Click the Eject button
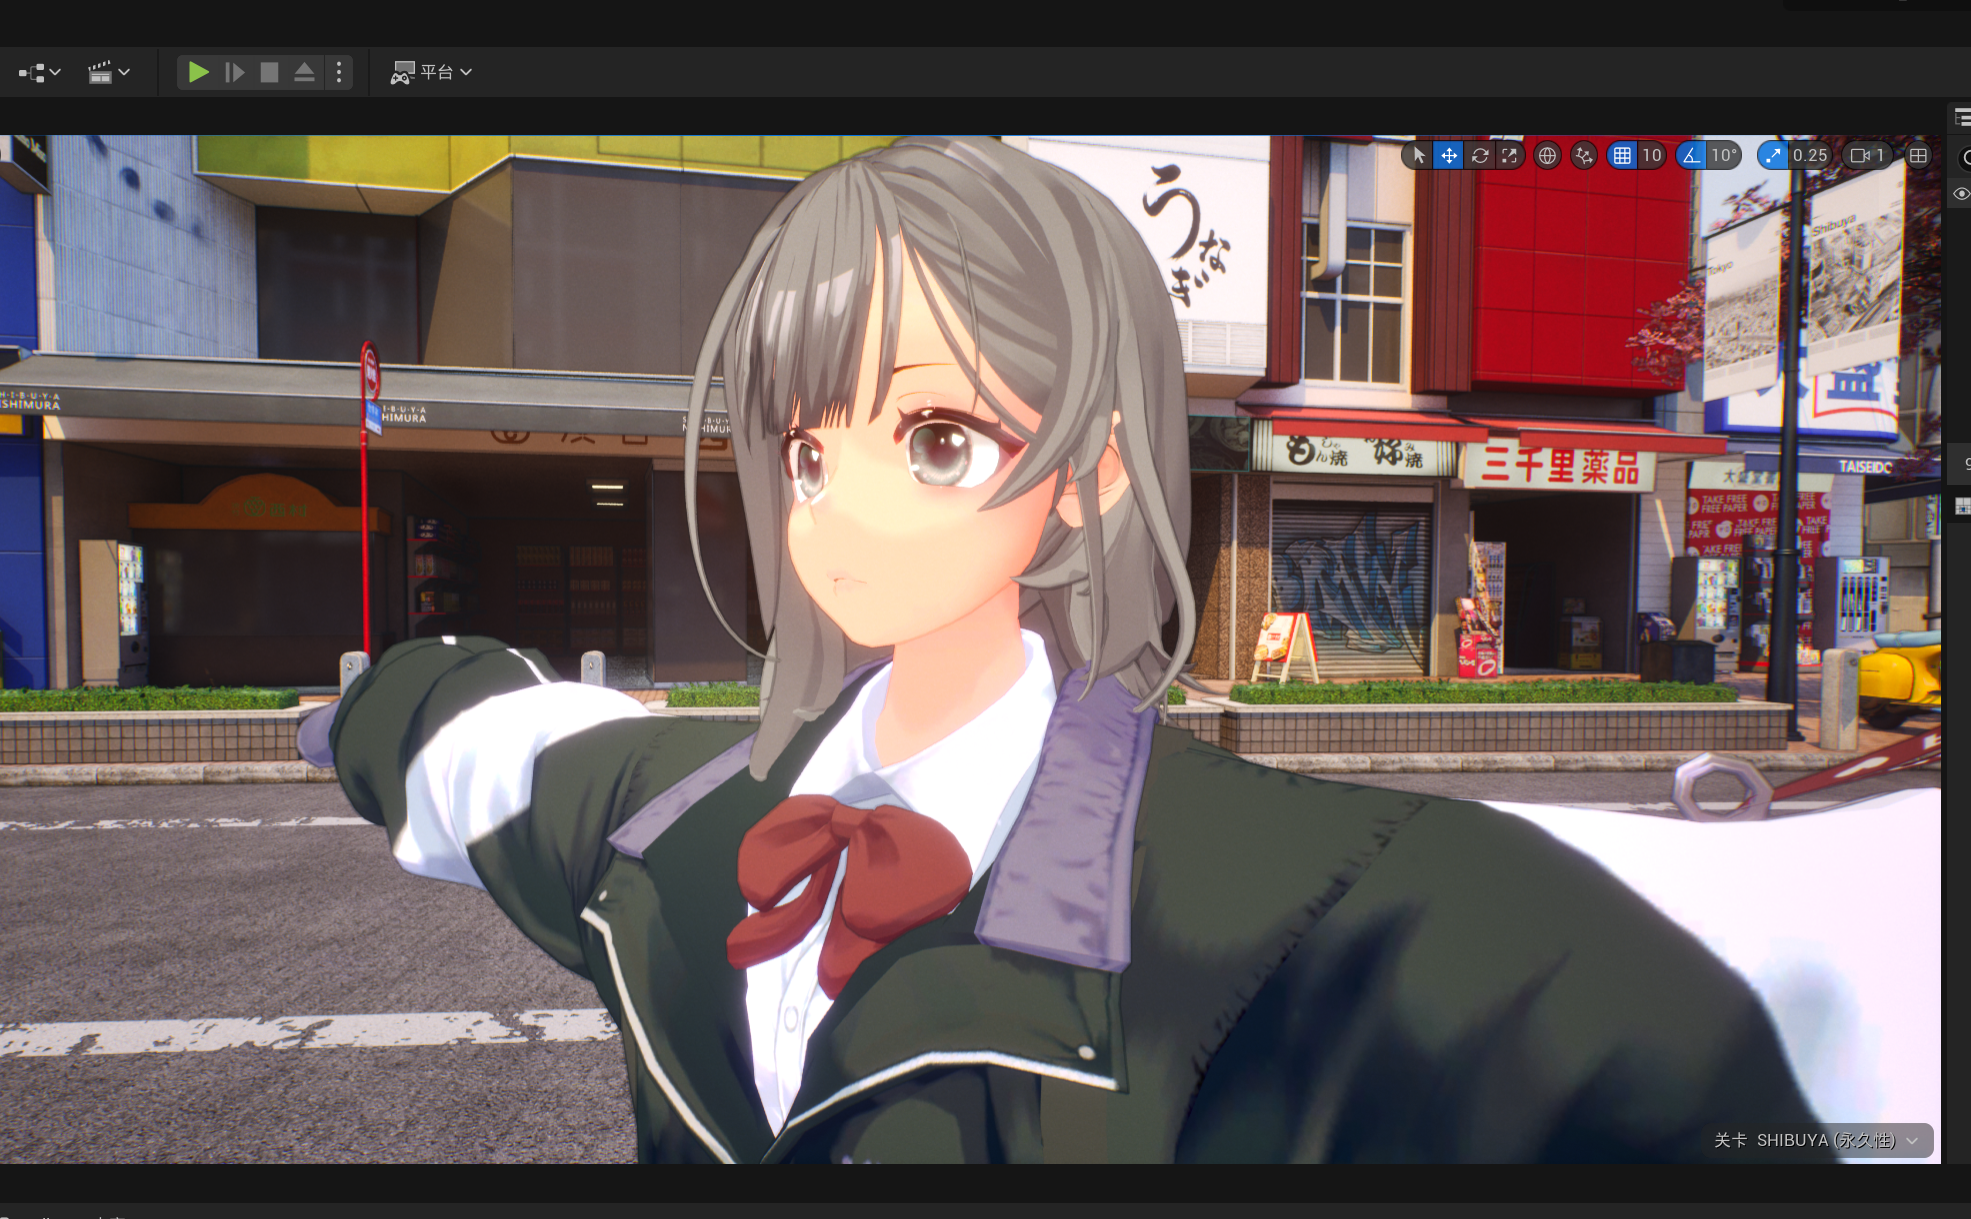Image resolution: width=1971 pixels, height=1219 pixels. pos(304,72)
